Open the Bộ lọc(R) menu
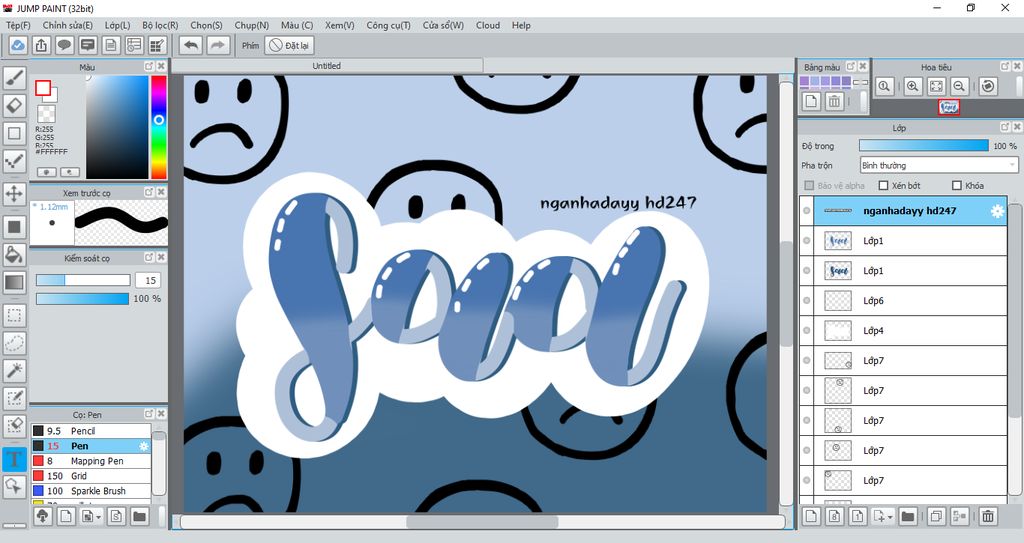Screen dimensions: 1024x543 [160, 25]
